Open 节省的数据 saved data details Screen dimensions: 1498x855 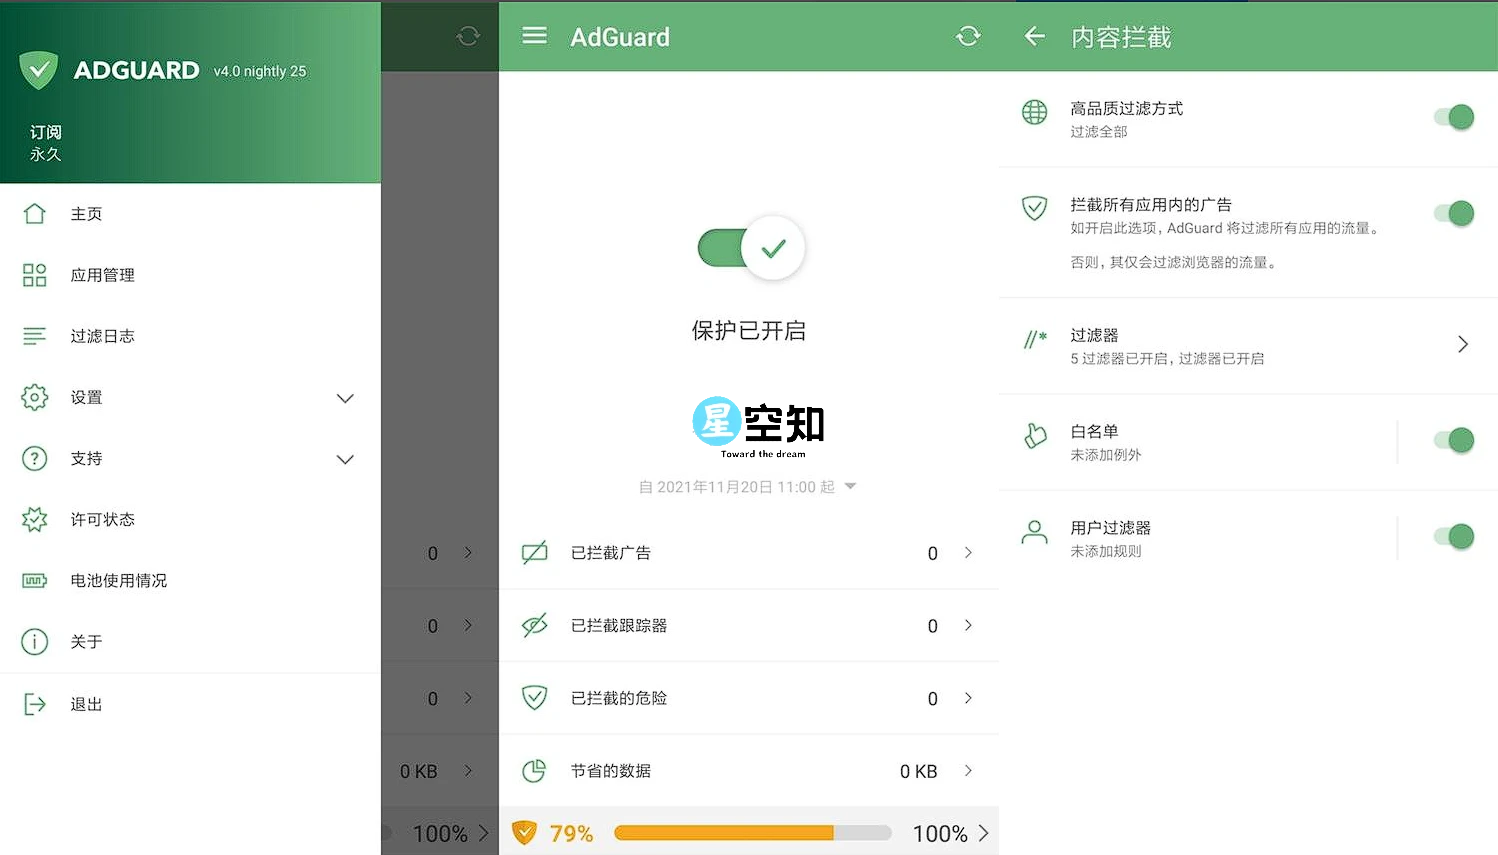(750, 770)
